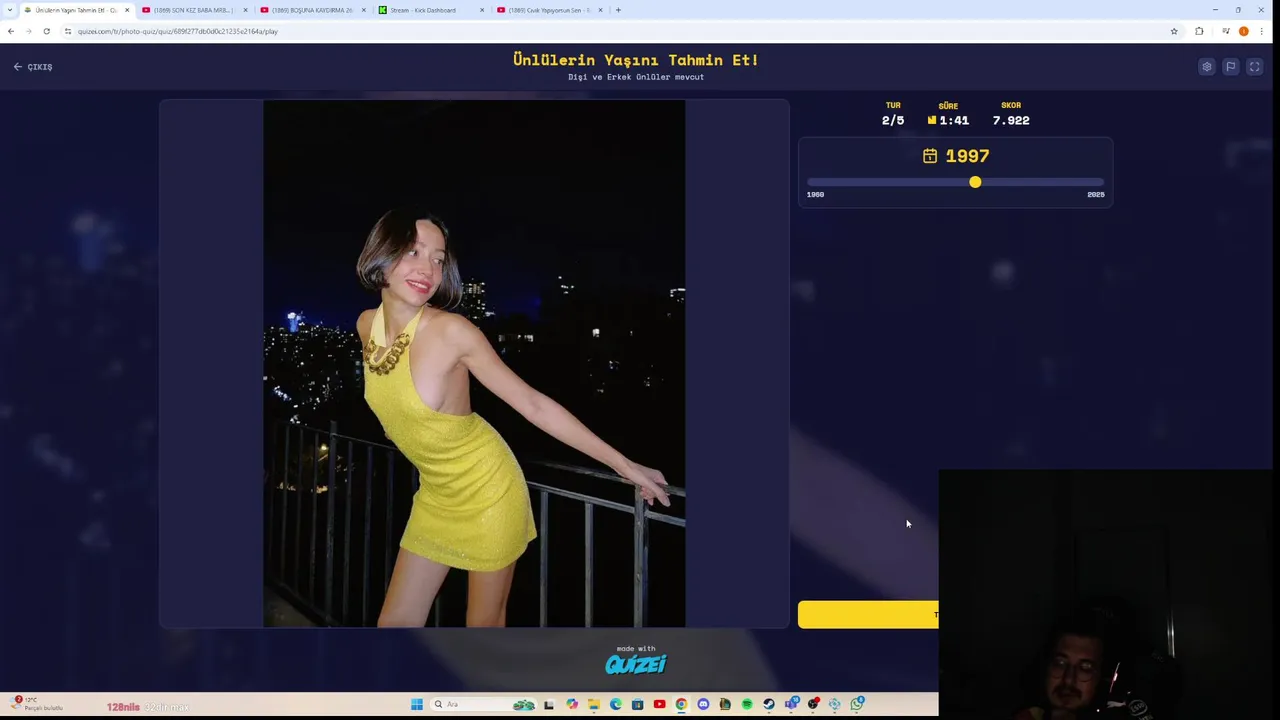The width and height of the screenshot is (1280, 720).
Task: Open League of Legends taskbar icon
Action: (725, 704)
